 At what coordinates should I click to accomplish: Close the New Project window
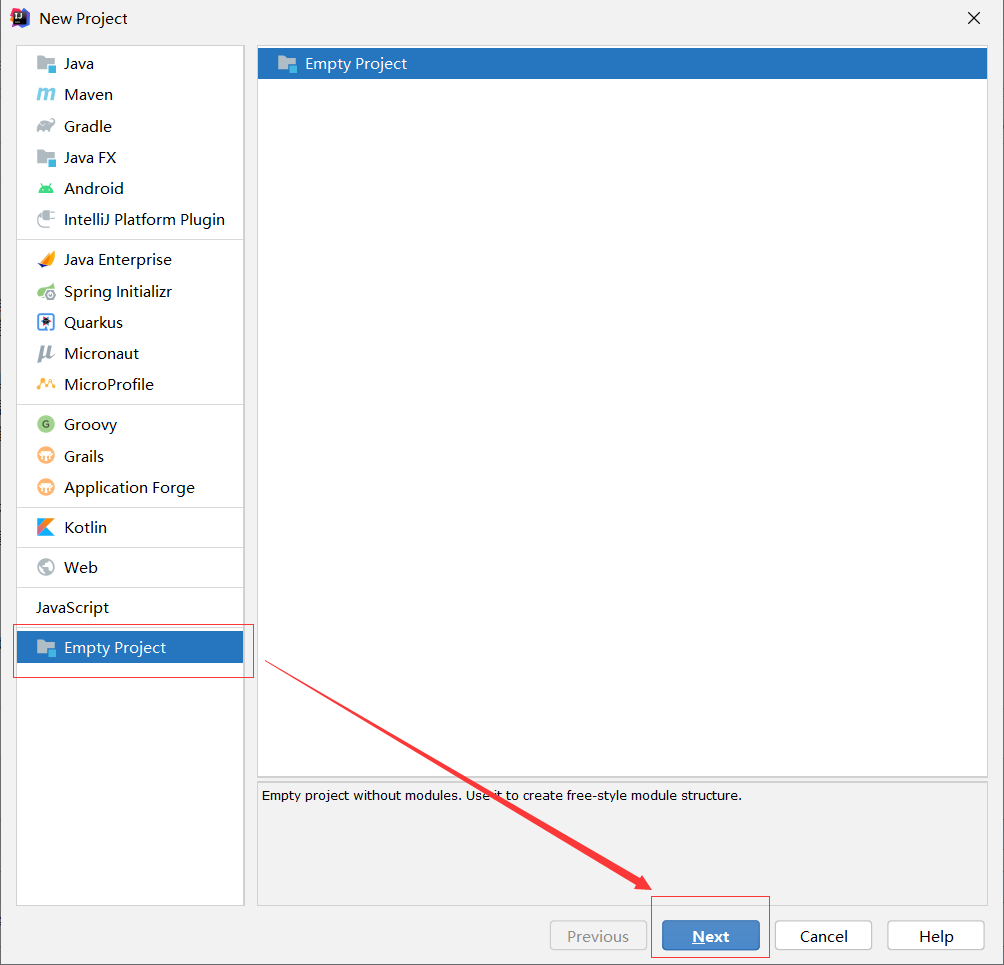(974, 18)
